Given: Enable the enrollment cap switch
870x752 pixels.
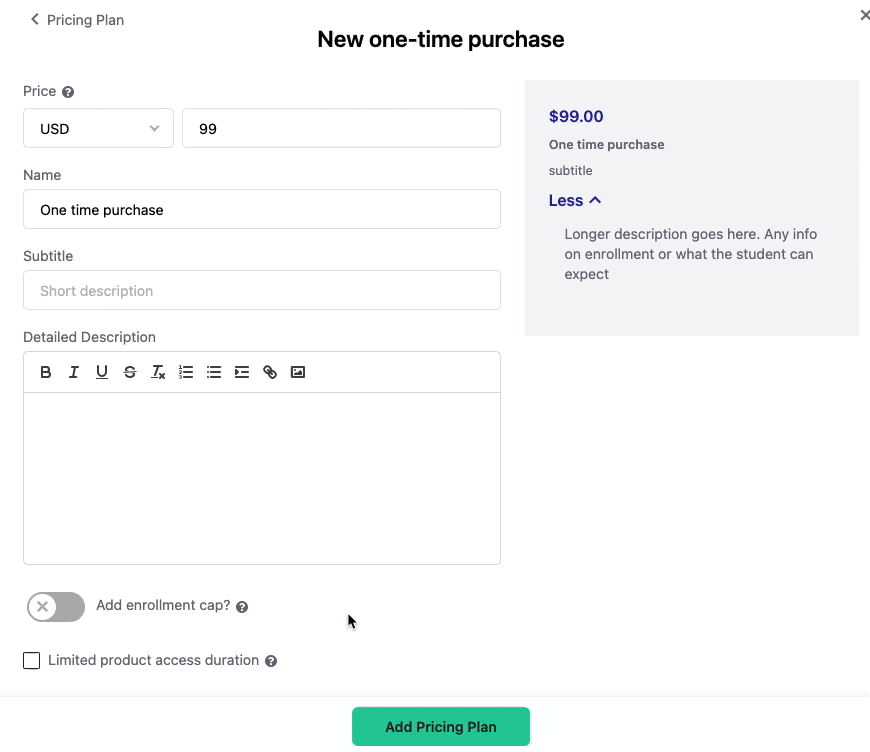Looking at the screenshot, I should pos(56,606).
